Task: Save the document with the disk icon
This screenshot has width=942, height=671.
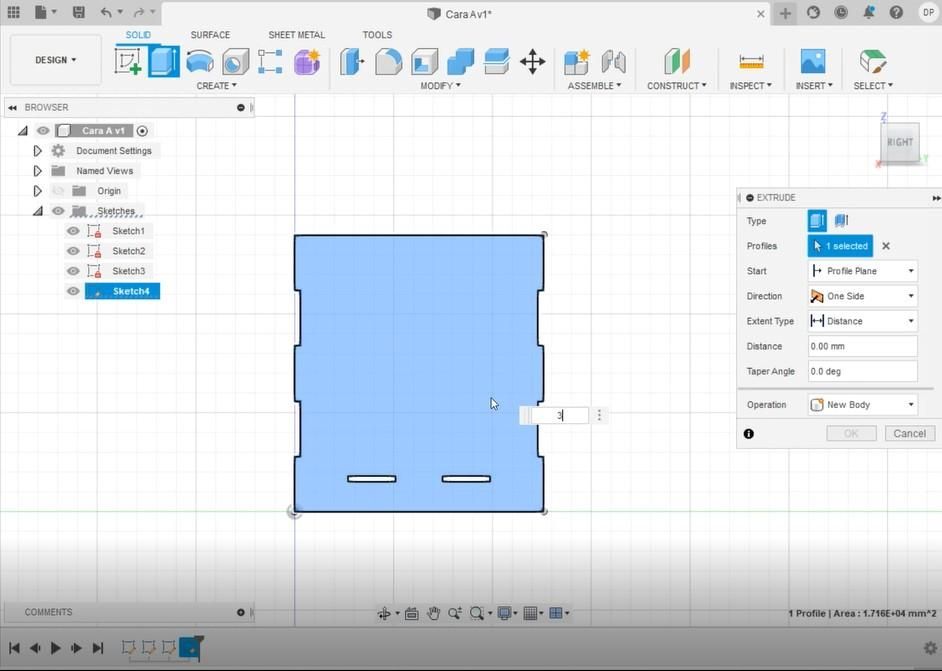Action: click(79, 12)
